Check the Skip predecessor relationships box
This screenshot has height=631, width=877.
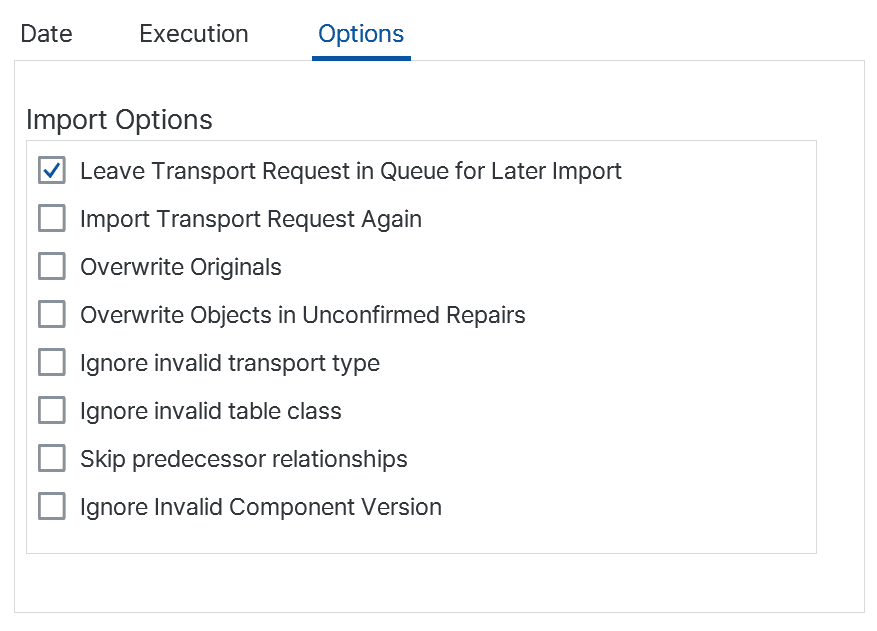(52, 459)
